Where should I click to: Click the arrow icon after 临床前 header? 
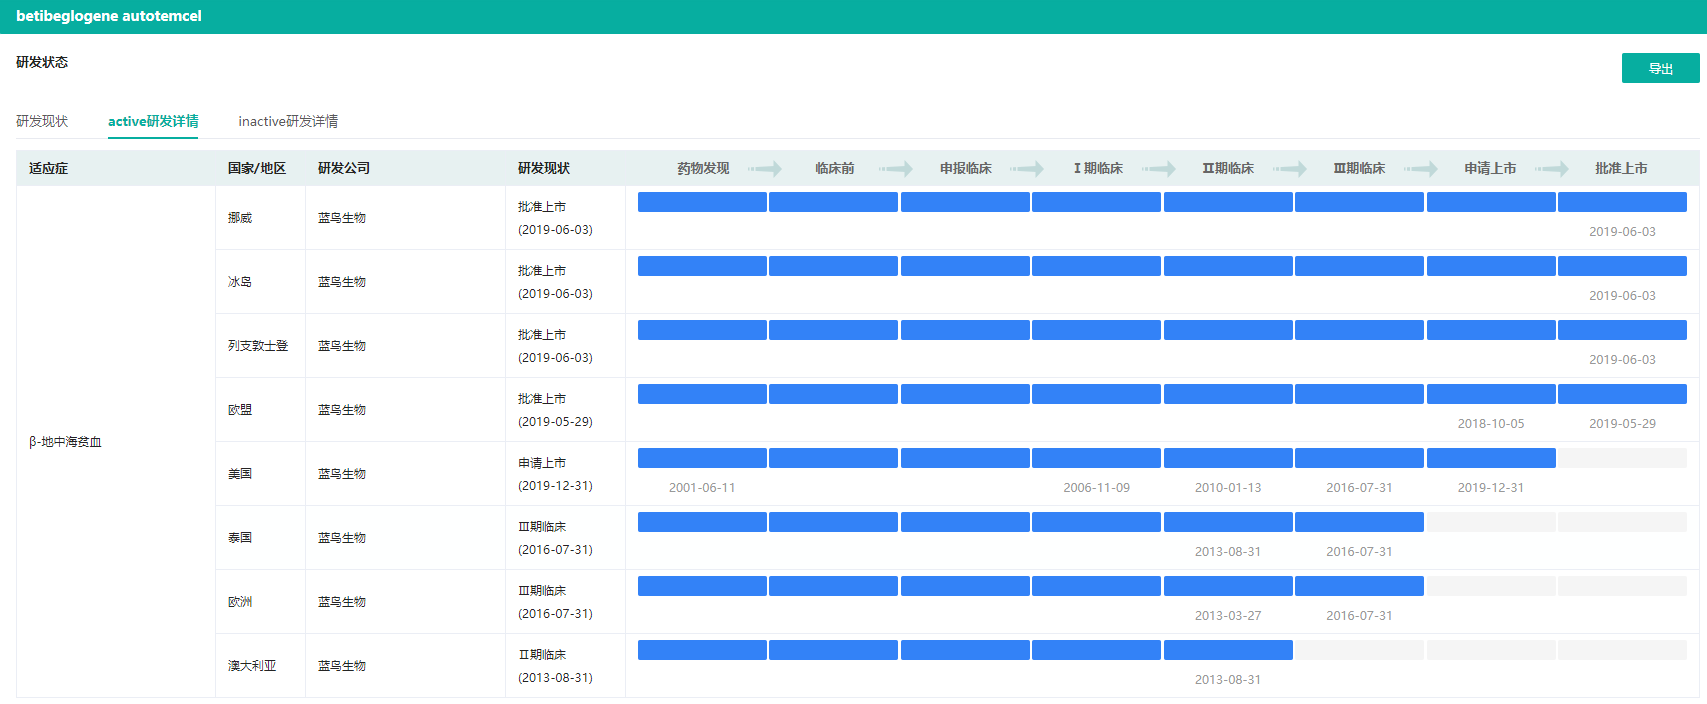coord(896,169)
